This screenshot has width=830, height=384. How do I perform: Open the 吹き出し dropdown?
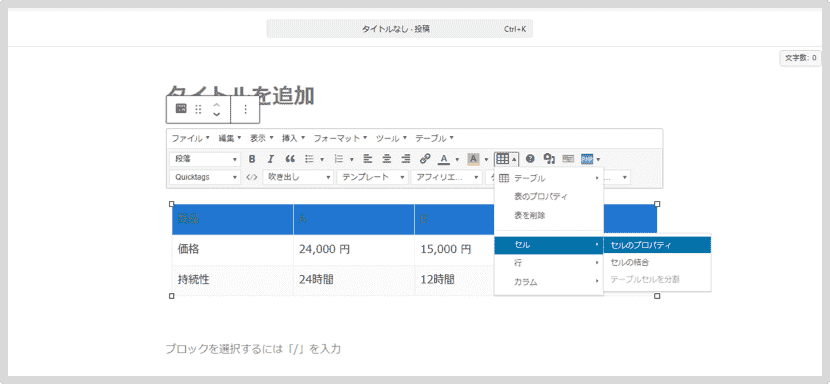[299, 177]
